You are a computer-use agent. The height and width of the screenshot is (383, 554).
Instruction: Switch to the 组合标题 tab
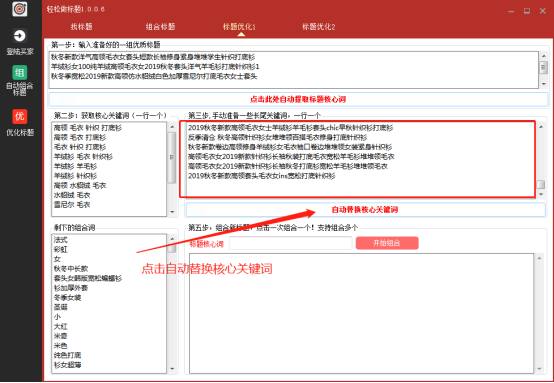coord(160,27)
